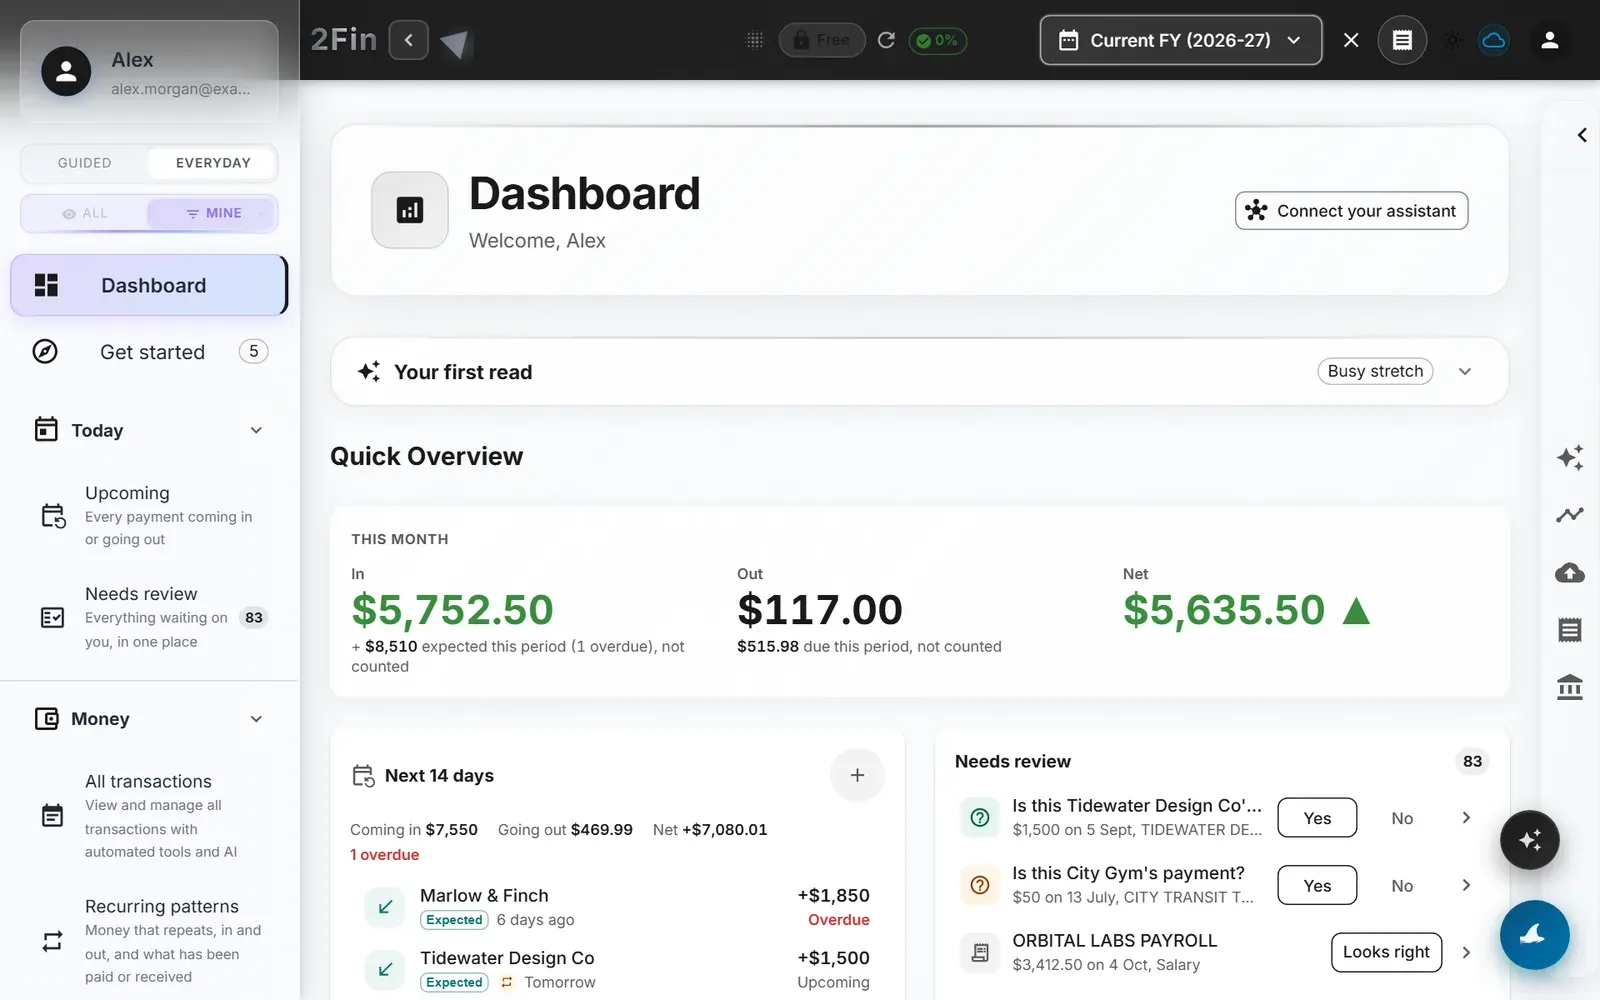Expand the Your first read section chevron

coord(1465,371)
